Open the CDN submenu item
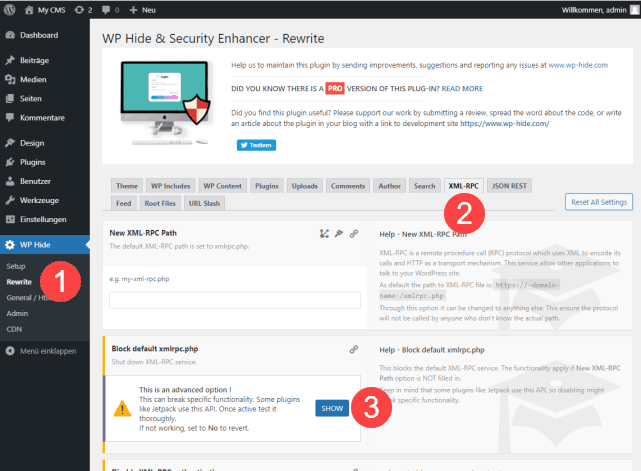The width and height of the screenshot is (641, 471). (14, 329)
